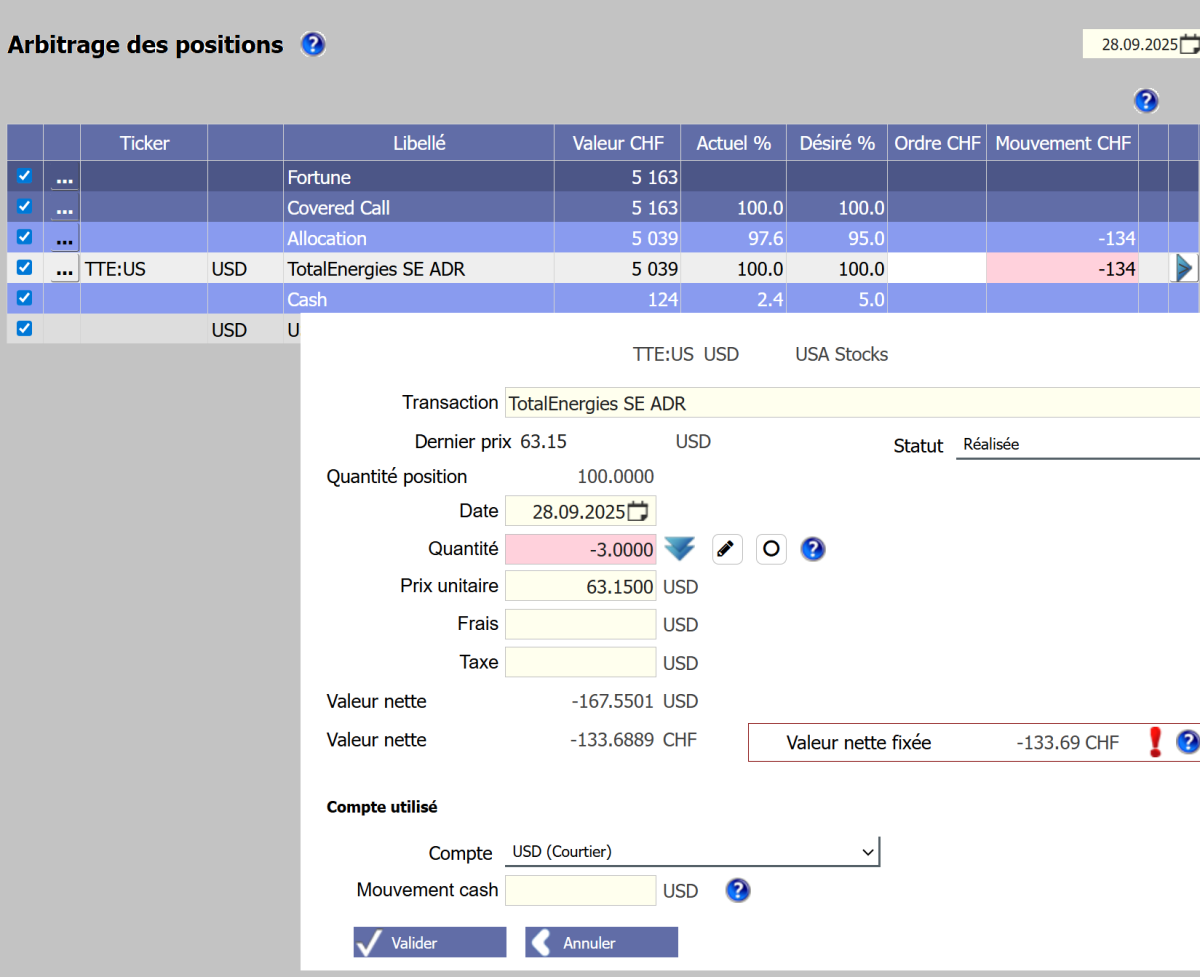Screen dimensions: 1200x977
Task: Click the Désiré % column header
Action: point(837,143)
